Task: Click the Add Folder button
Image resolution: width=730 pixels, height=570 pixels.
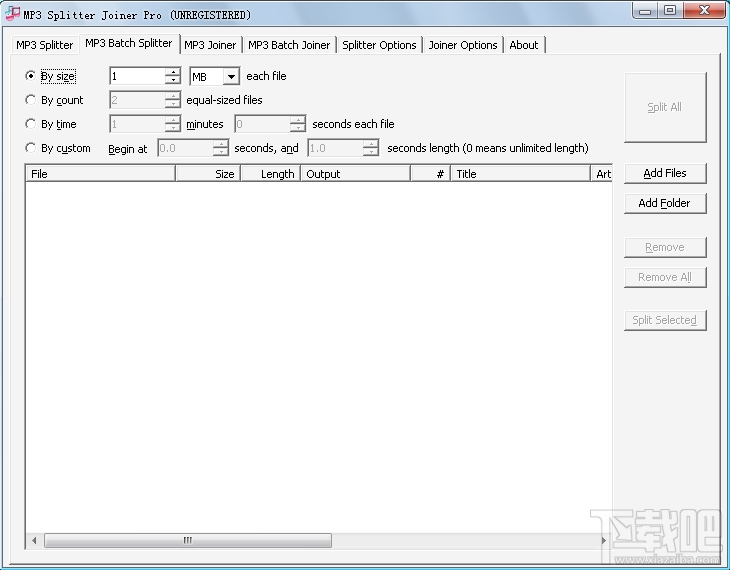Action: [x=665, y=203]
